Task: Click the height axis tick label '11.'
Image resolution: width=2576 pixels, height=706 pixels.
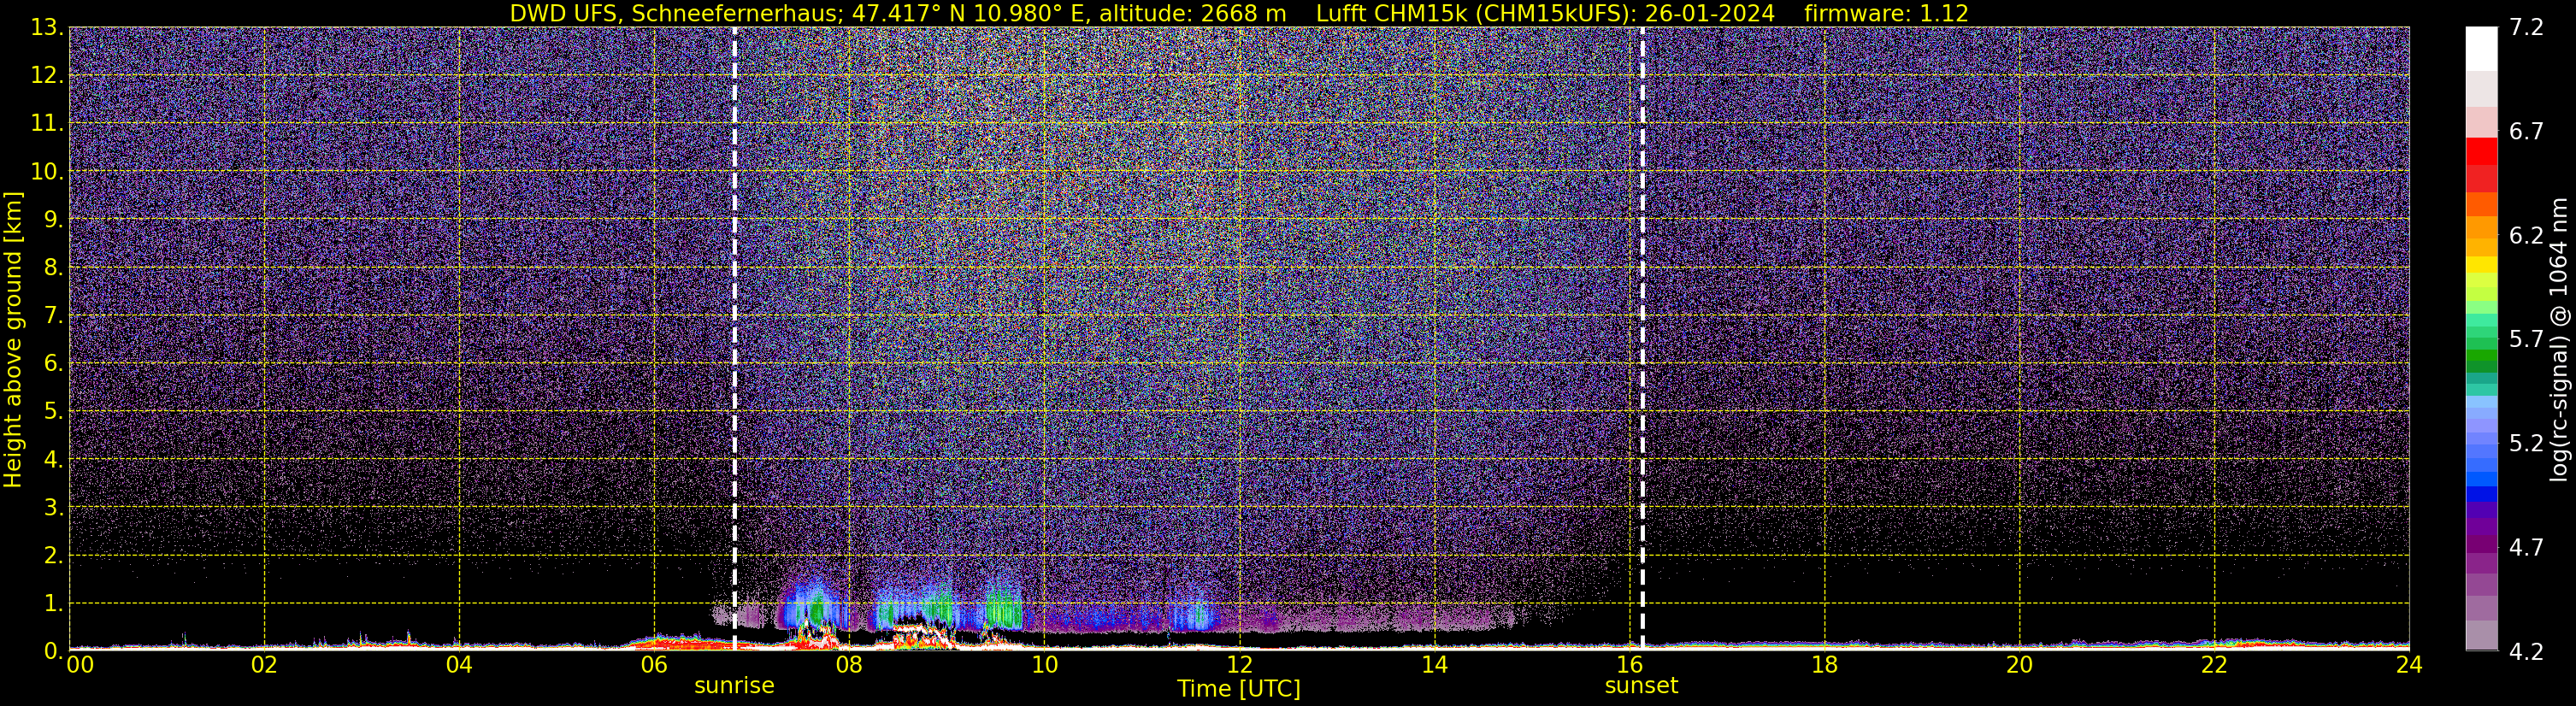Action: [47, 124]
